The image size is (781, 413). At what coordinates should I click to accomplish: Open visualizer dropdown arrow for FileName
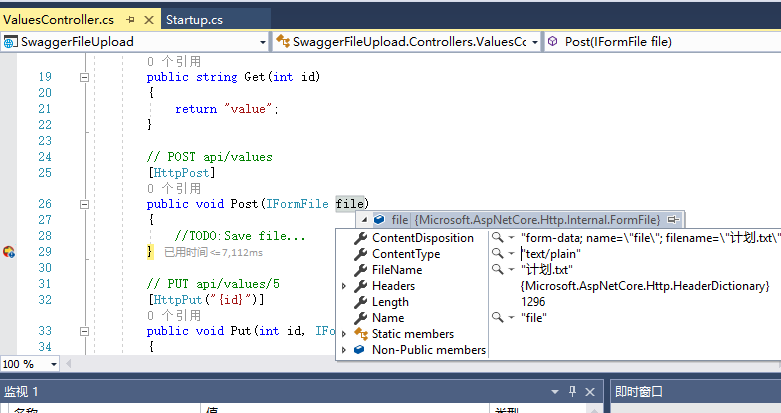click(x=511, y=270)
